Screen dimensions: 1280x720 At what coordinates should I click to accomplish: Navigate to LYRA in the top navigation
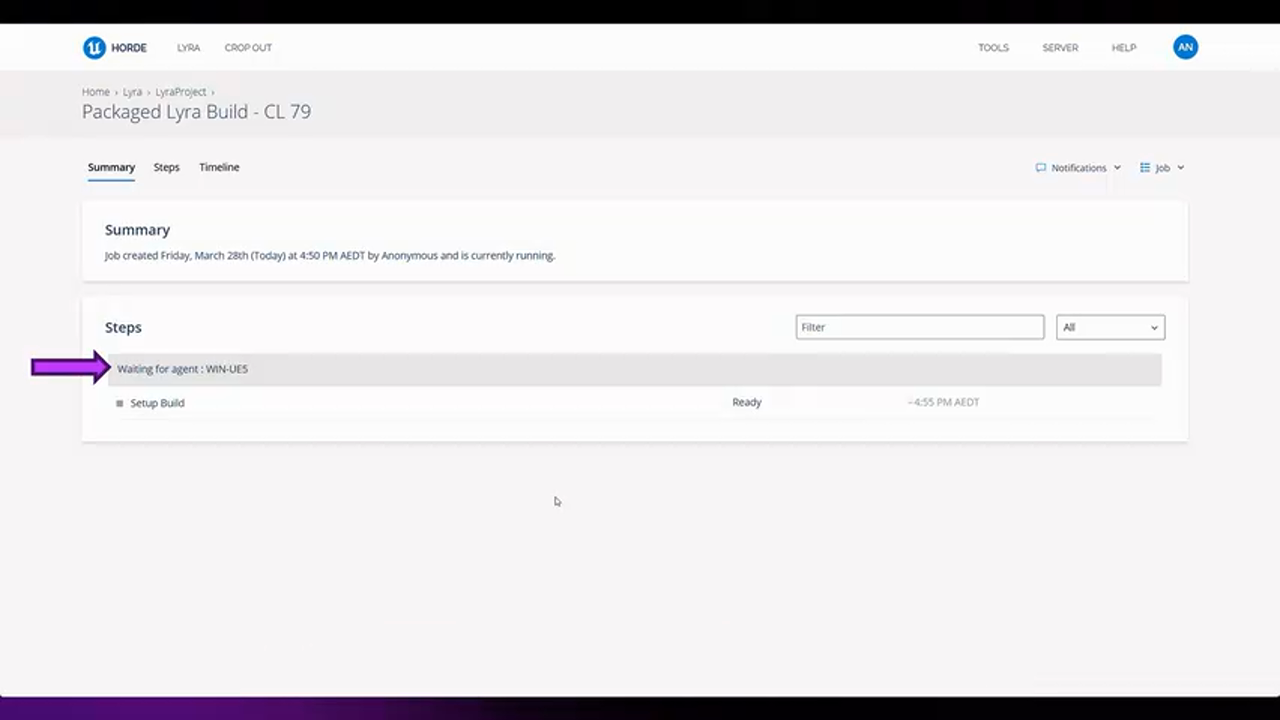(x=188, y=47)
